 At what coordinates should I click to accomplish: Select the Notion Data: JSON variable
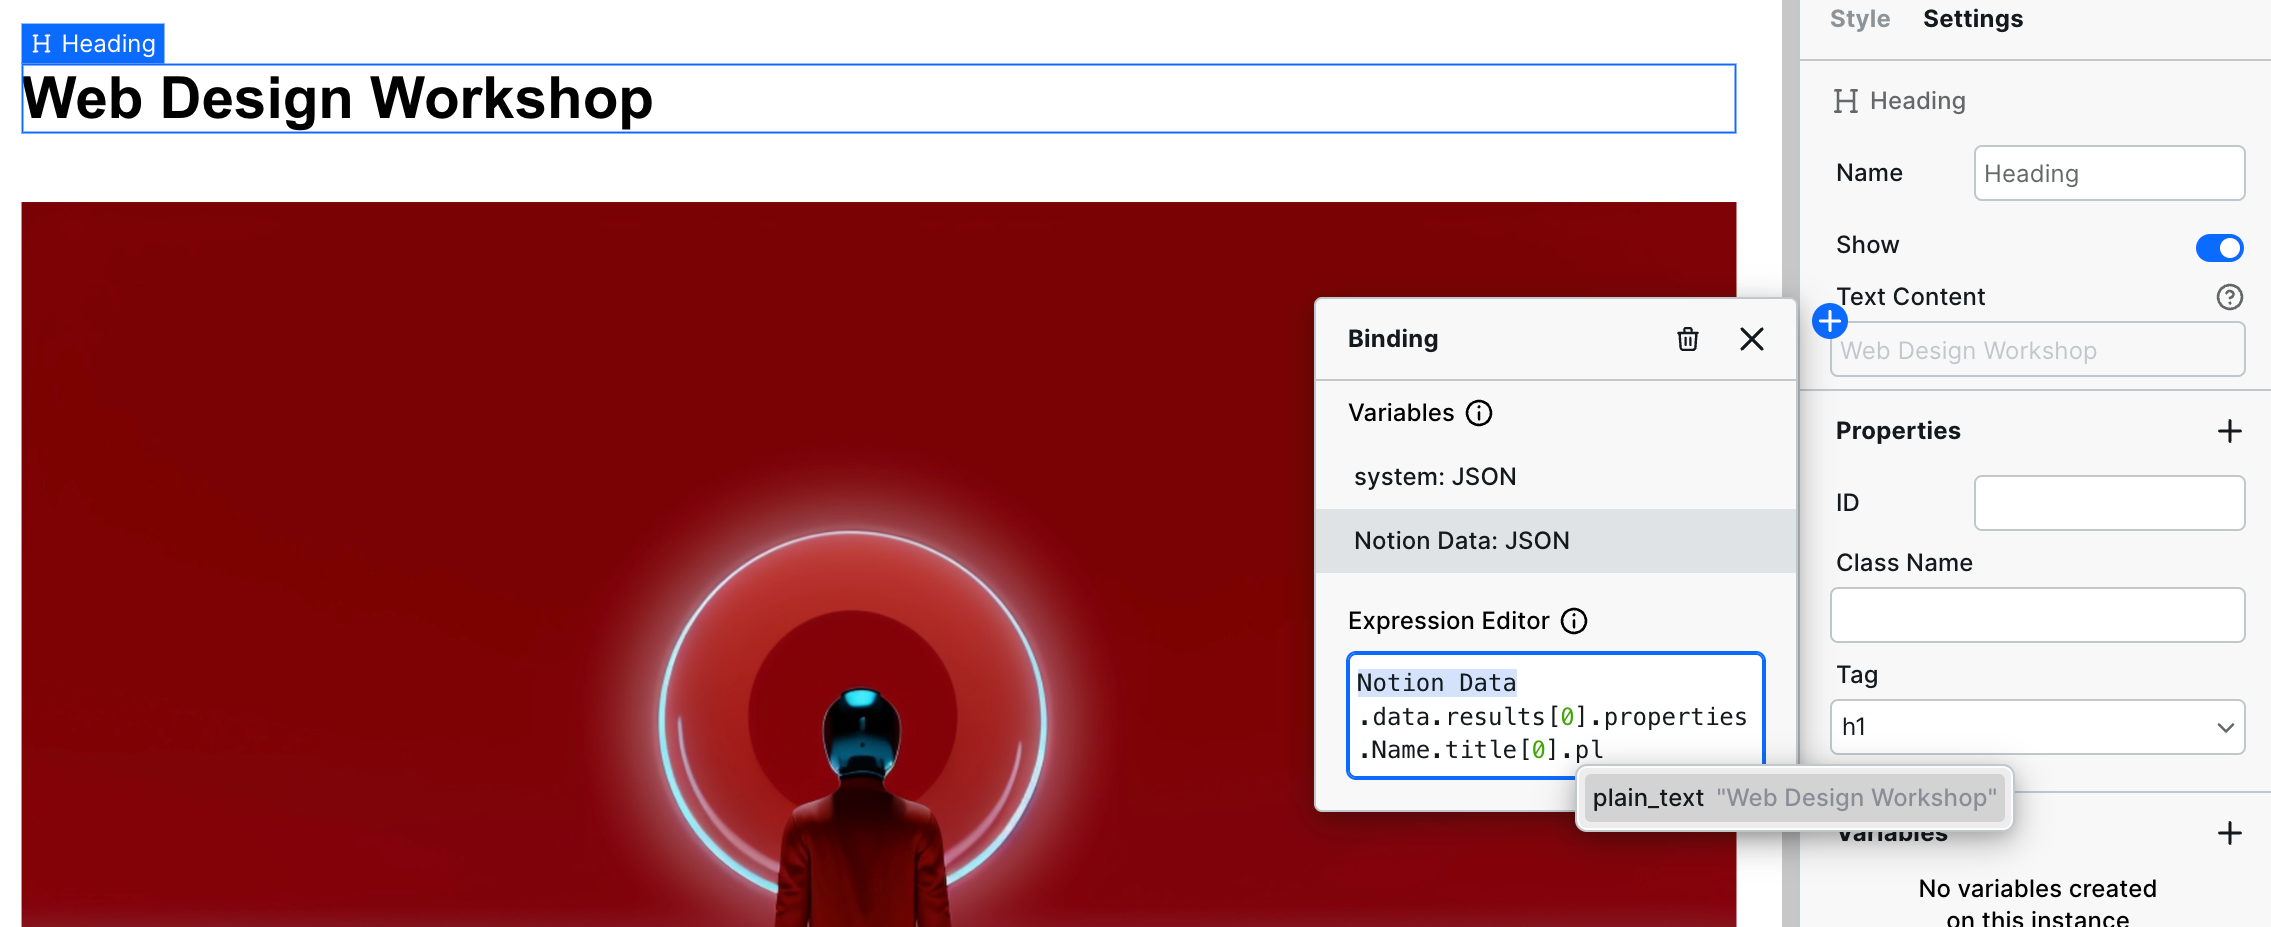(x=1461, y=540)
